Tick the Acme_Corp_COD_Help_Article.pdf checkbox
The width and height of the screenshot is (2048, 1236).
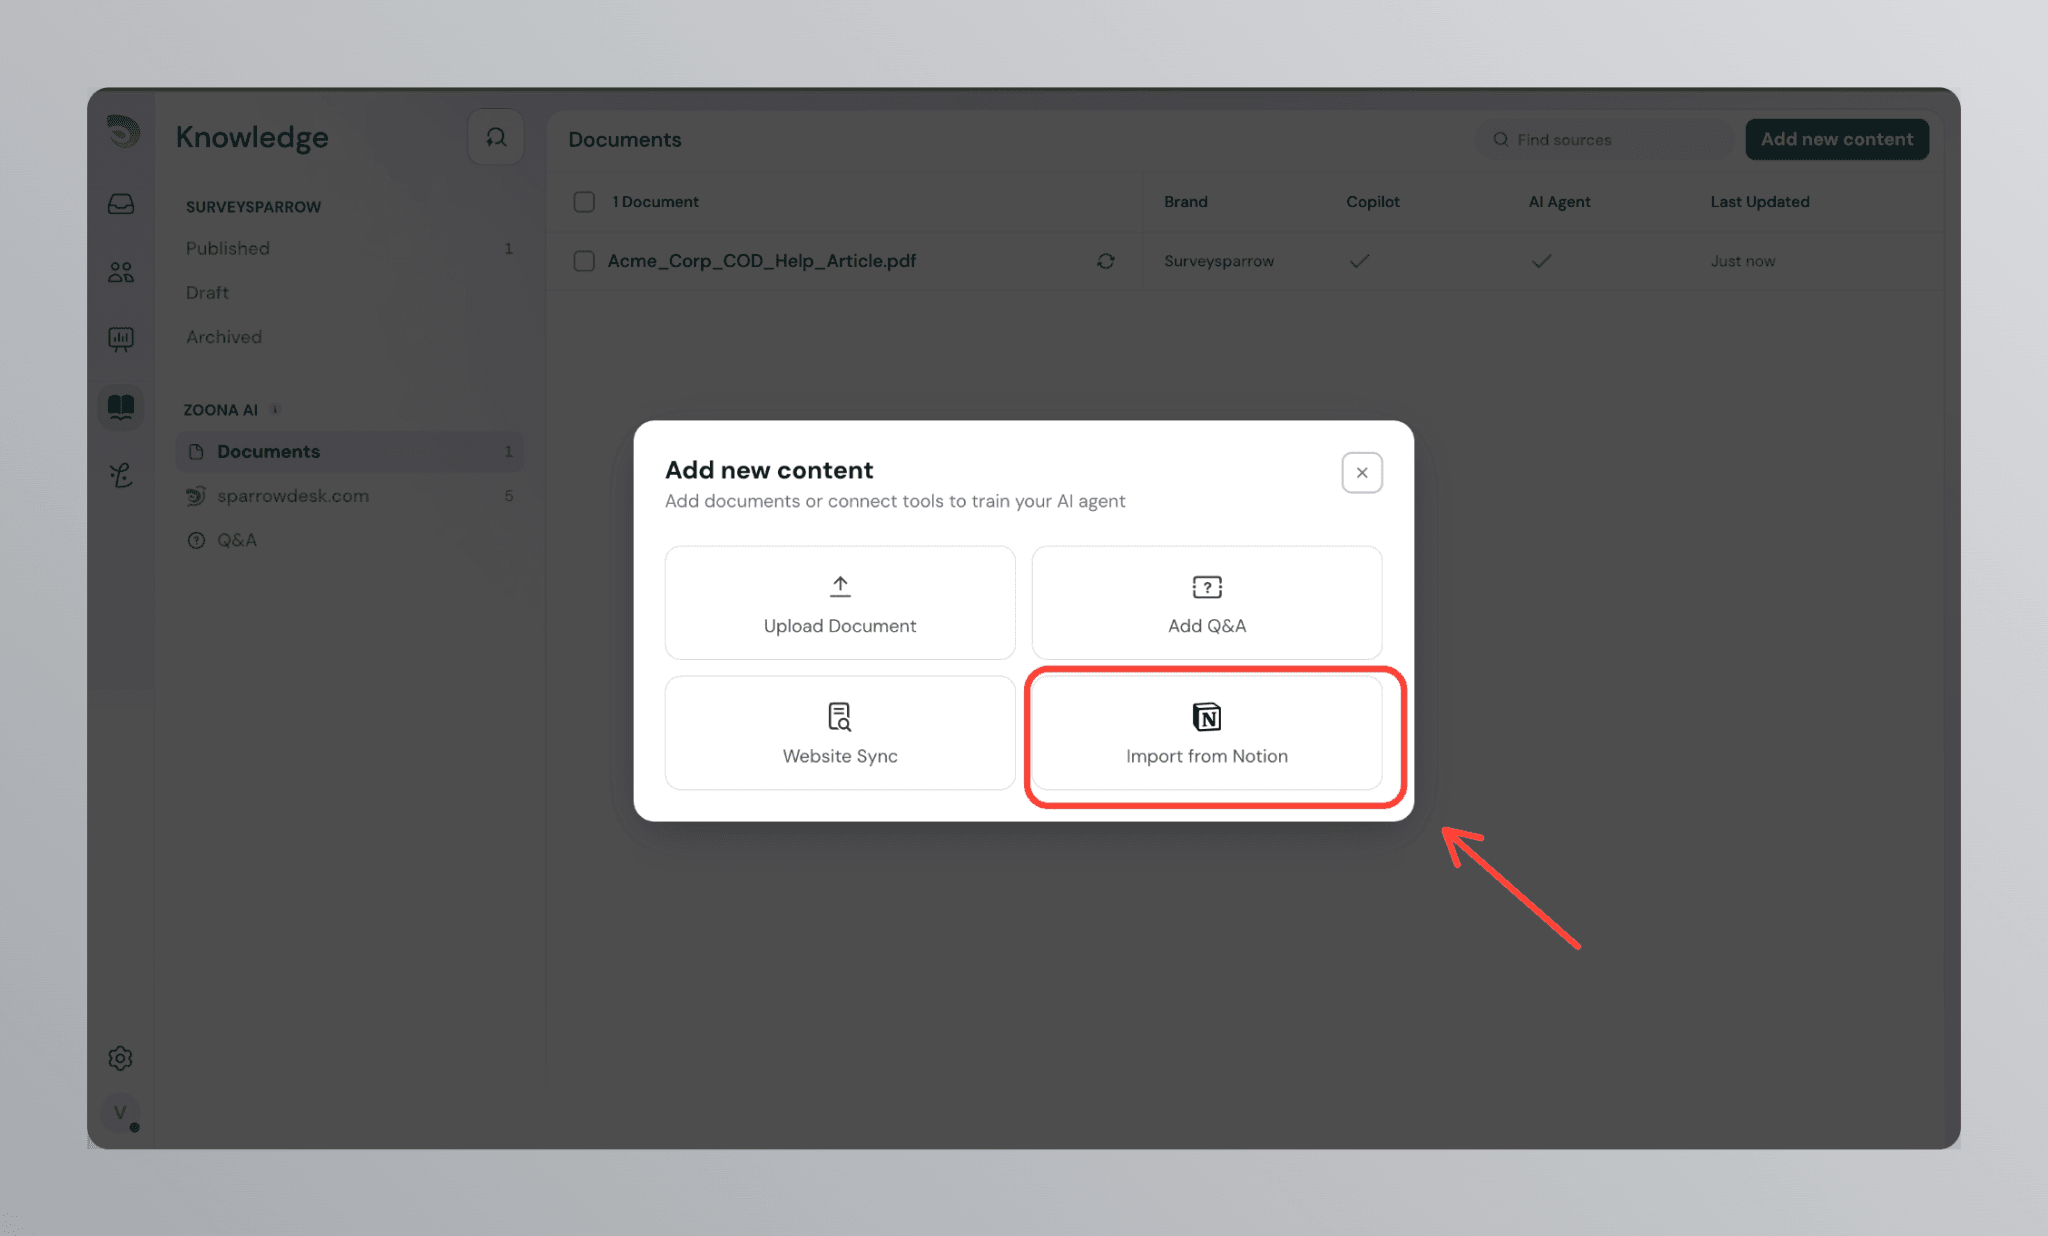(584, 261)
